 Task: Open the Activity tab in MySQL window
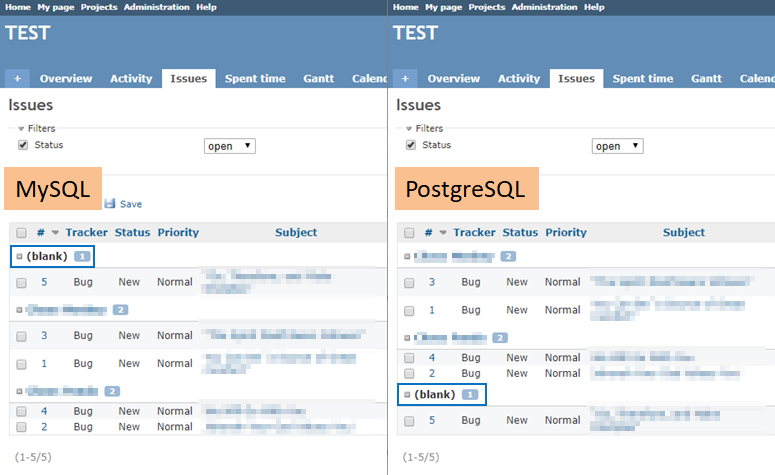[131, 79]
